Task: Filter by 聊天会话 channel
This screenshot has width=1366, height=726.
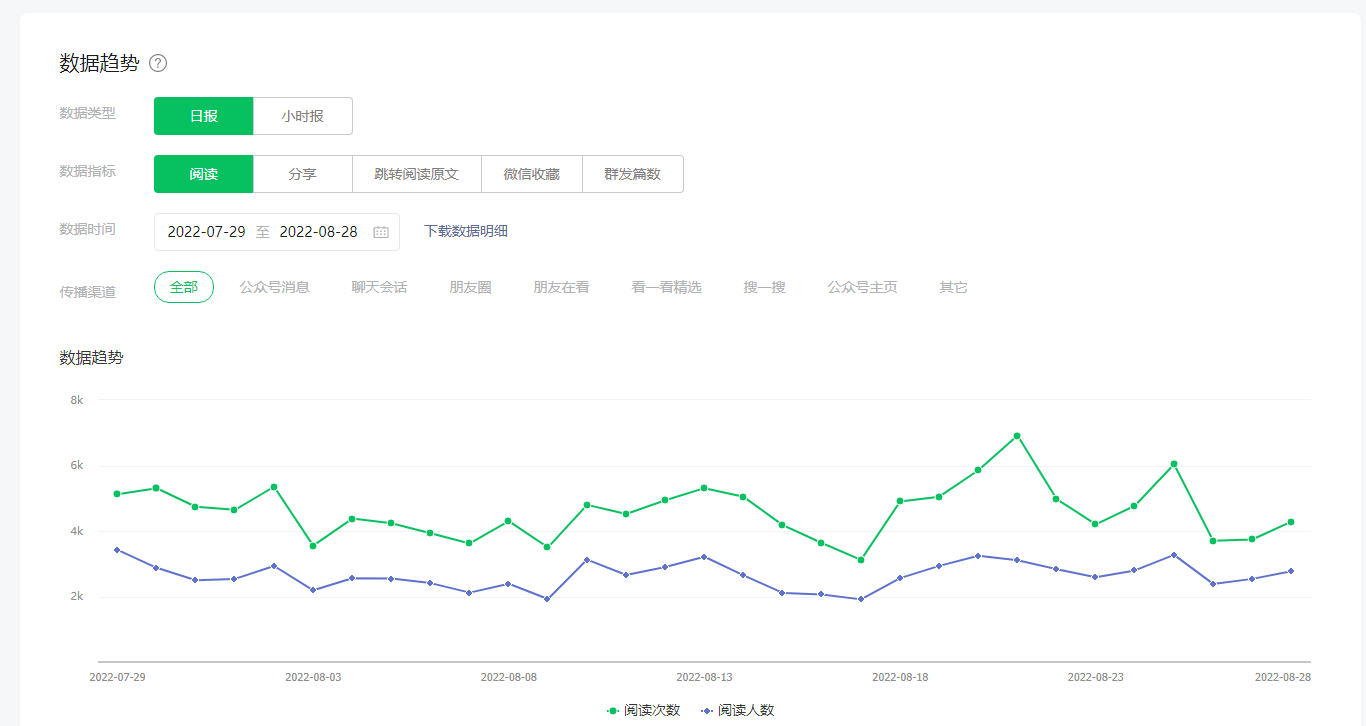Action: [379, 287]
